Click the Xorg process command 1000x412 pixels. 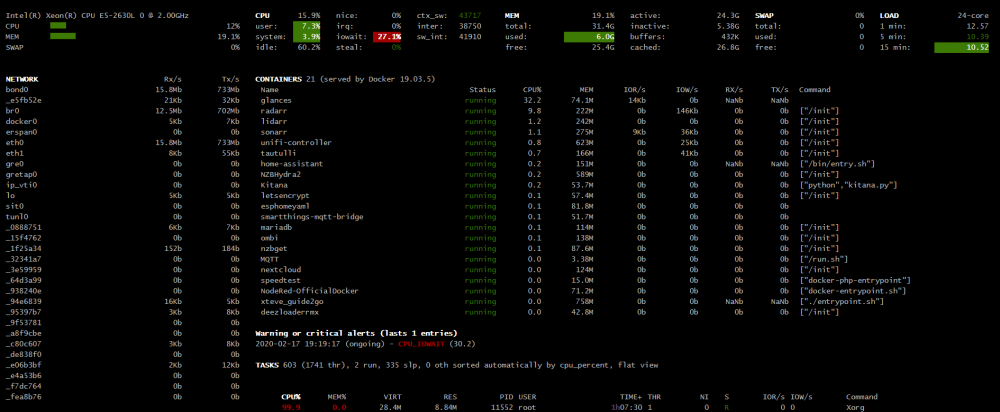pyautogui.click(x=855, y=407)
